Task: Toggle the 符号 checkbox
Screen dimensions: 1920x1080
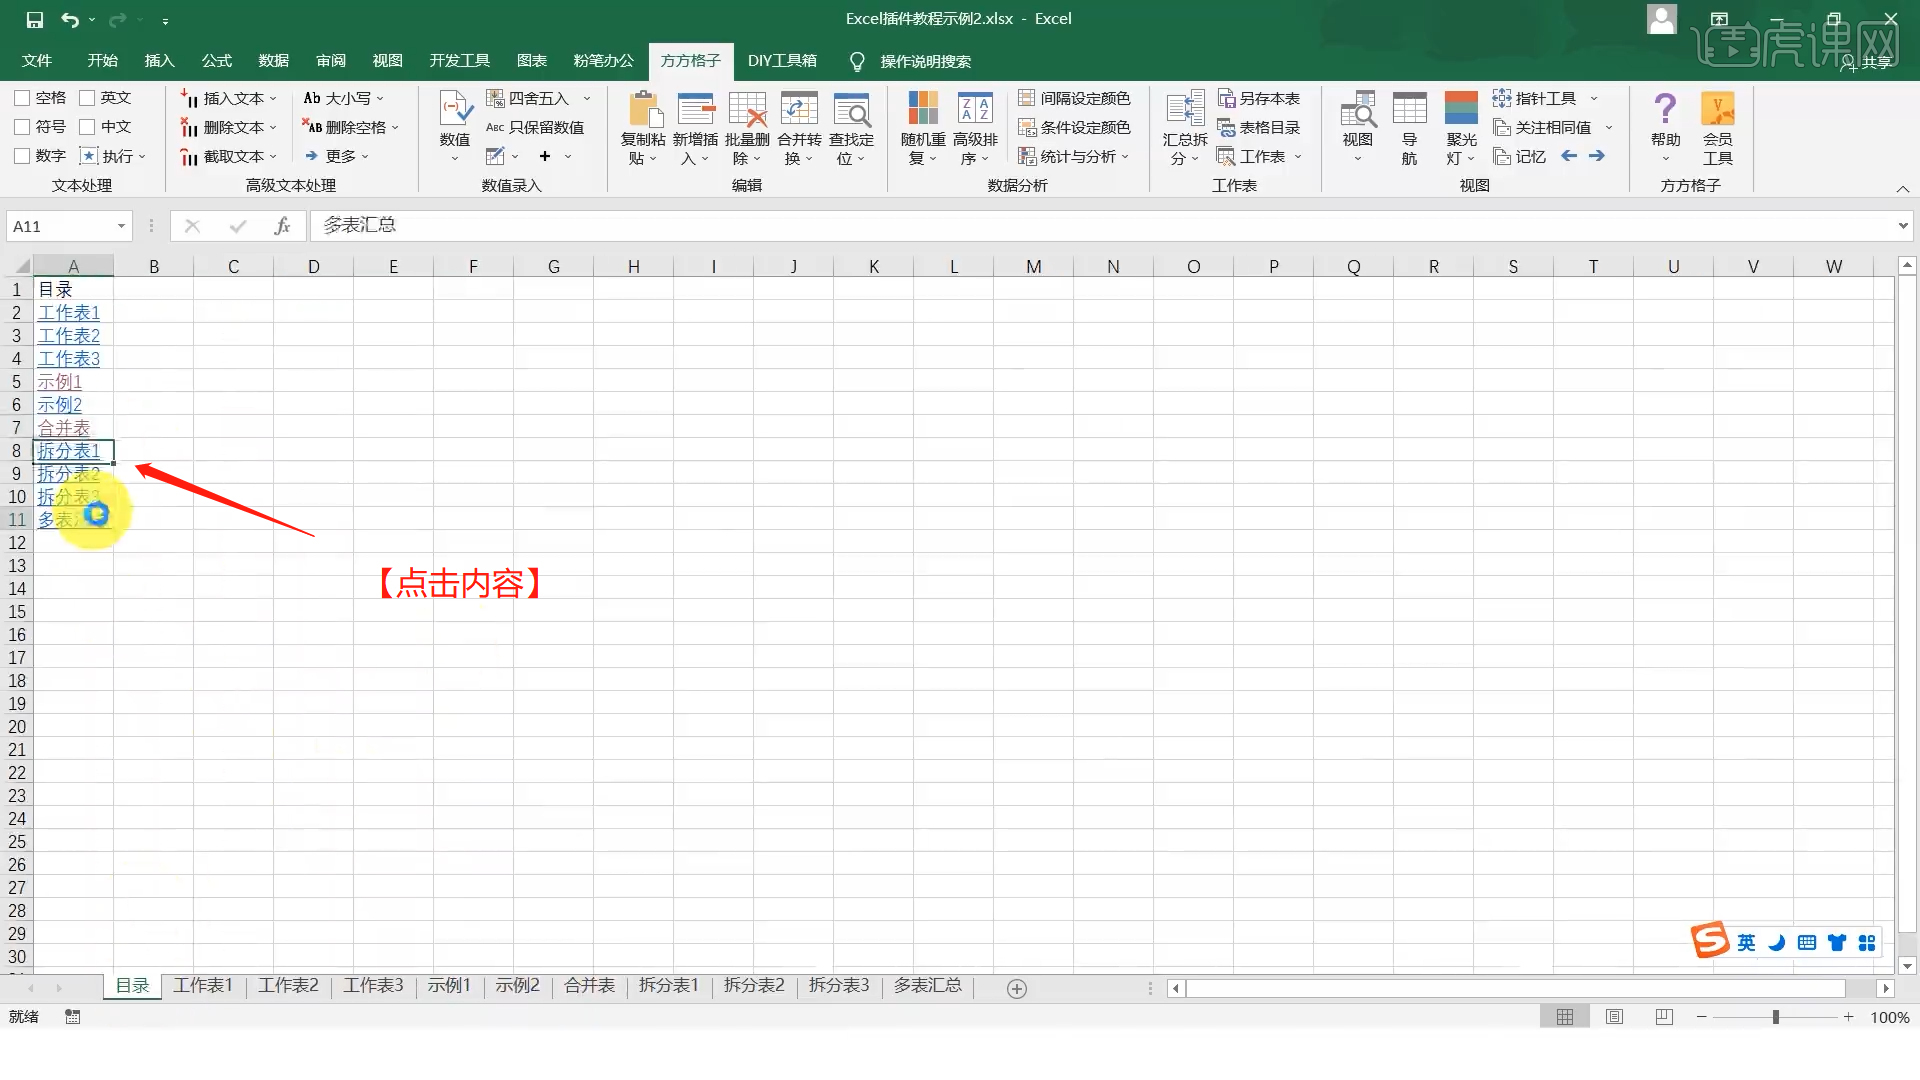Action: coord(22,127)
